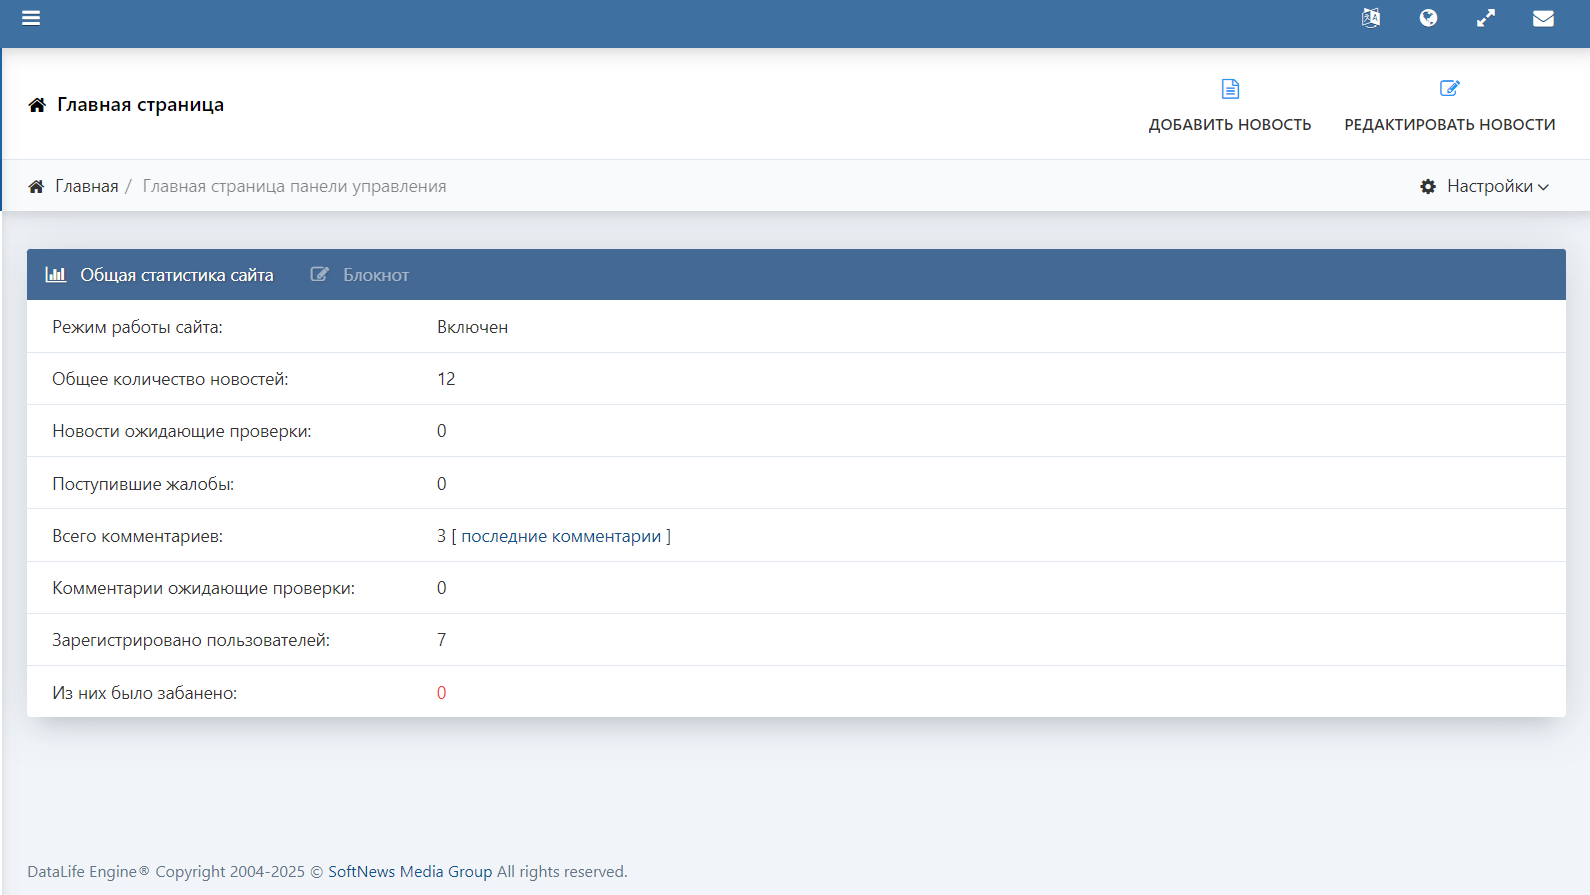Click the bar chart icon in statistics tab
Image resolution: width=1590 pixels, height=895 pixels.
pyautogui.click(x=56, y=275)
